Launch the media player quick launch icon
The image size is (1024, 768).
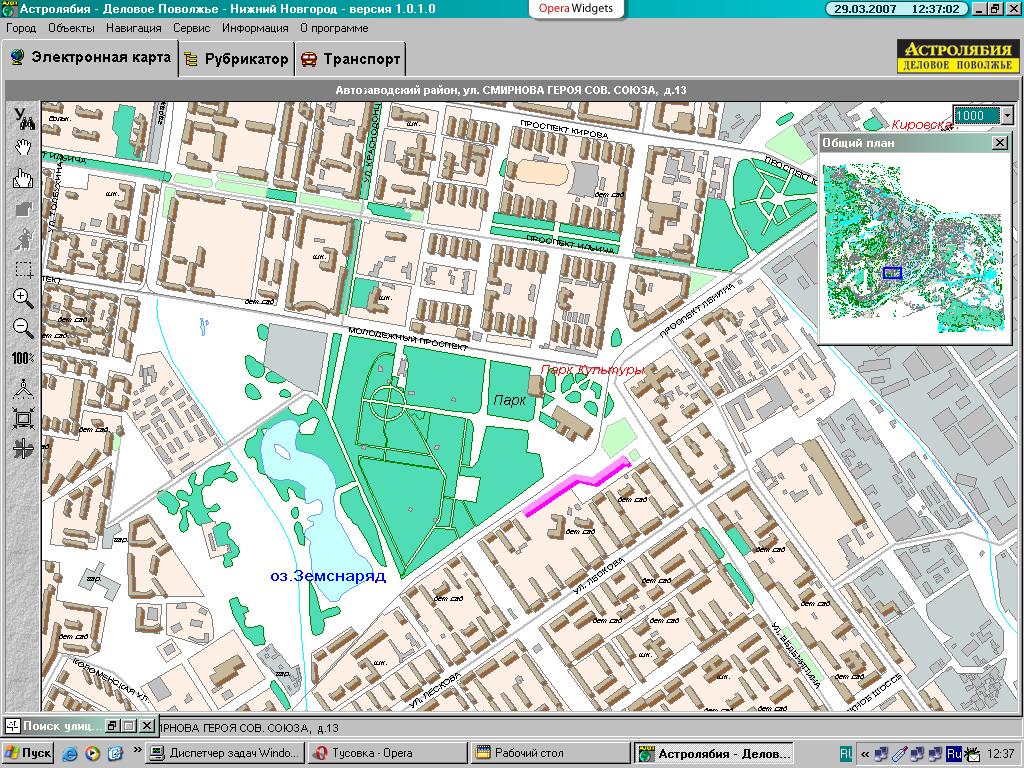92,753
